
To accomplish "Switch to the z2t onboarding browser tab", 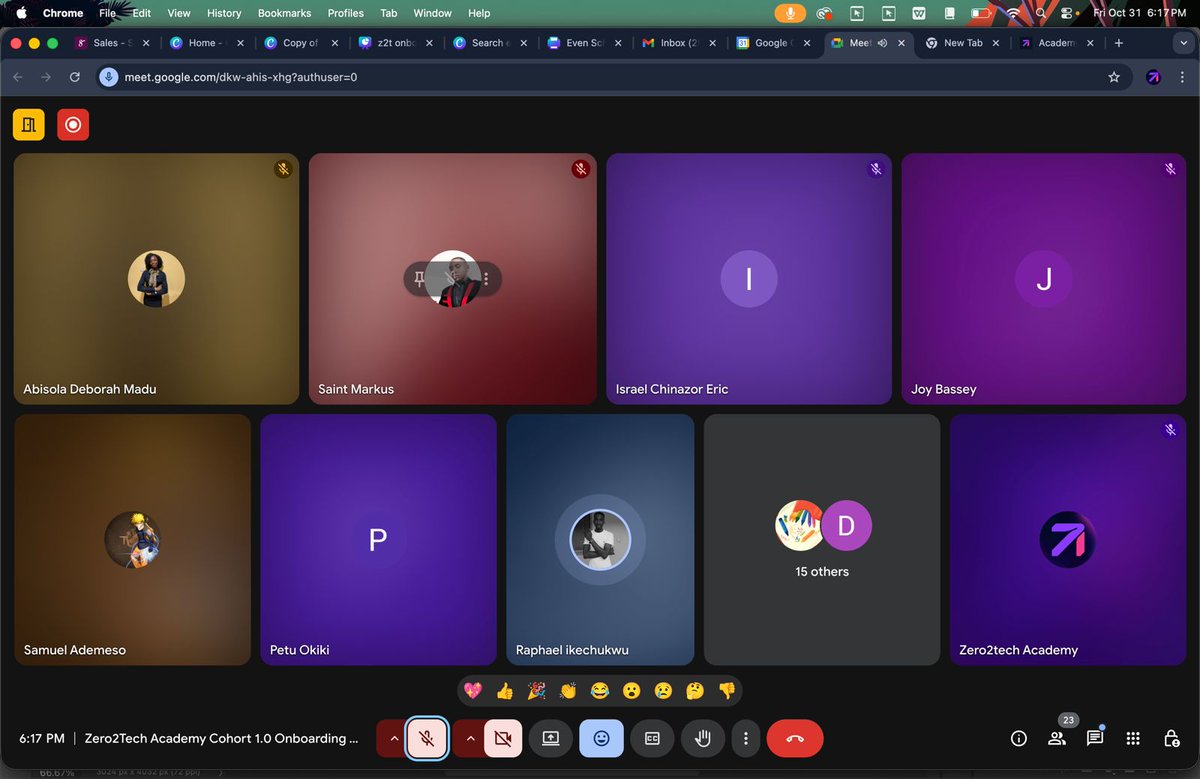I will pyautogui.click(x=395, y=43).
